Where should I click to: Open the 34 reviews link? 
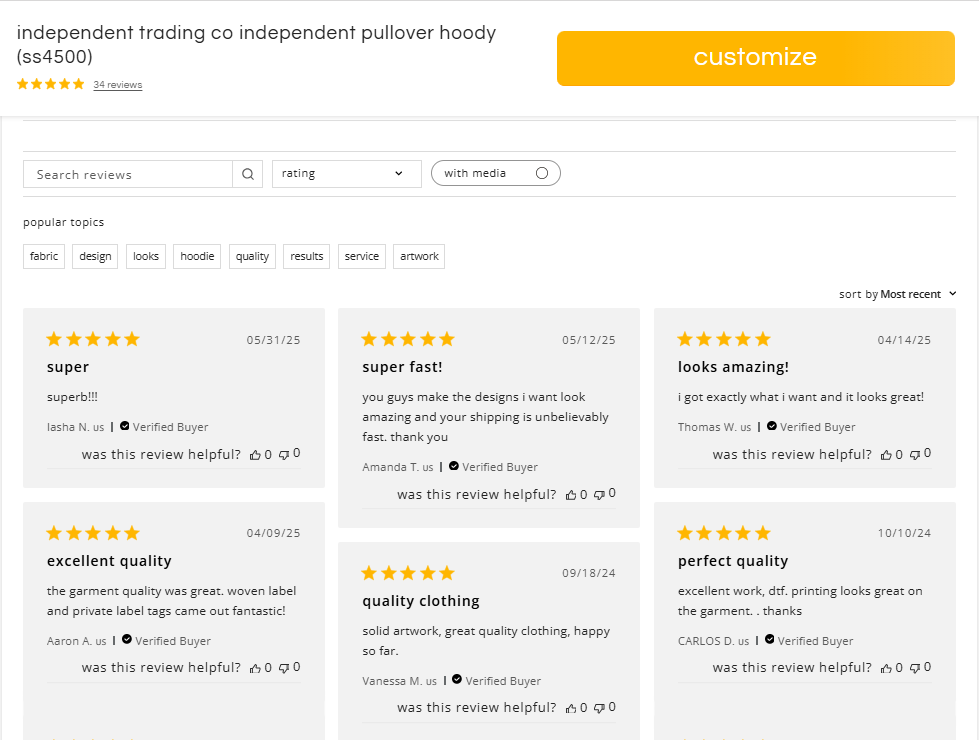coord(117,85)
